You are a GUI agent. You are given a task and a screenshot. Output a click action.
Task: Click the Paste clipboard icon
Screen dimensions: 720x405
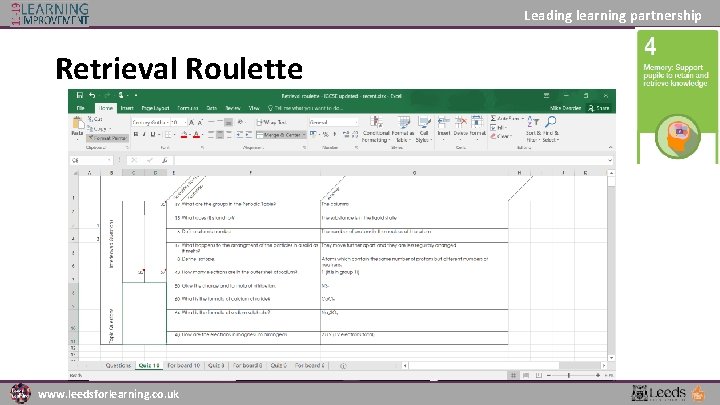[x=77, y=123]
